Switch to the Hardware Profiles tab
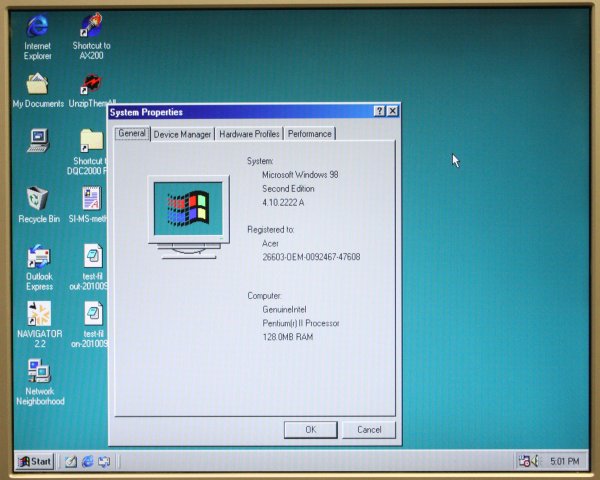The width and height of the screenshot is (600, 480). (249, 134)
